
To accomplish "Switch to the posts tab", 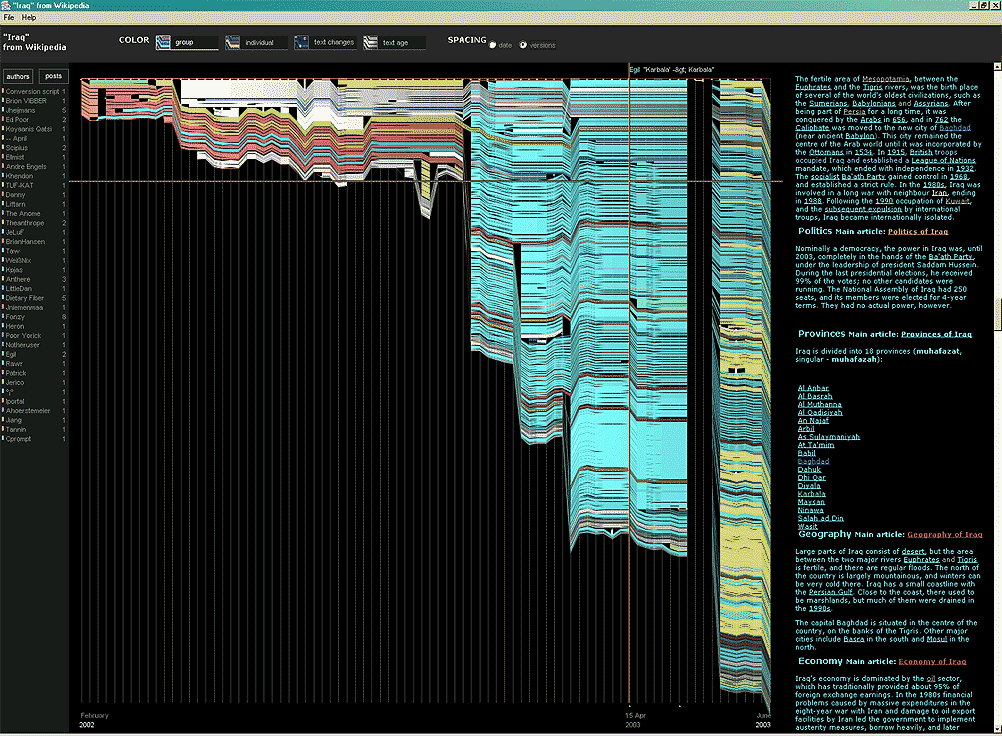I will (52, 75).
